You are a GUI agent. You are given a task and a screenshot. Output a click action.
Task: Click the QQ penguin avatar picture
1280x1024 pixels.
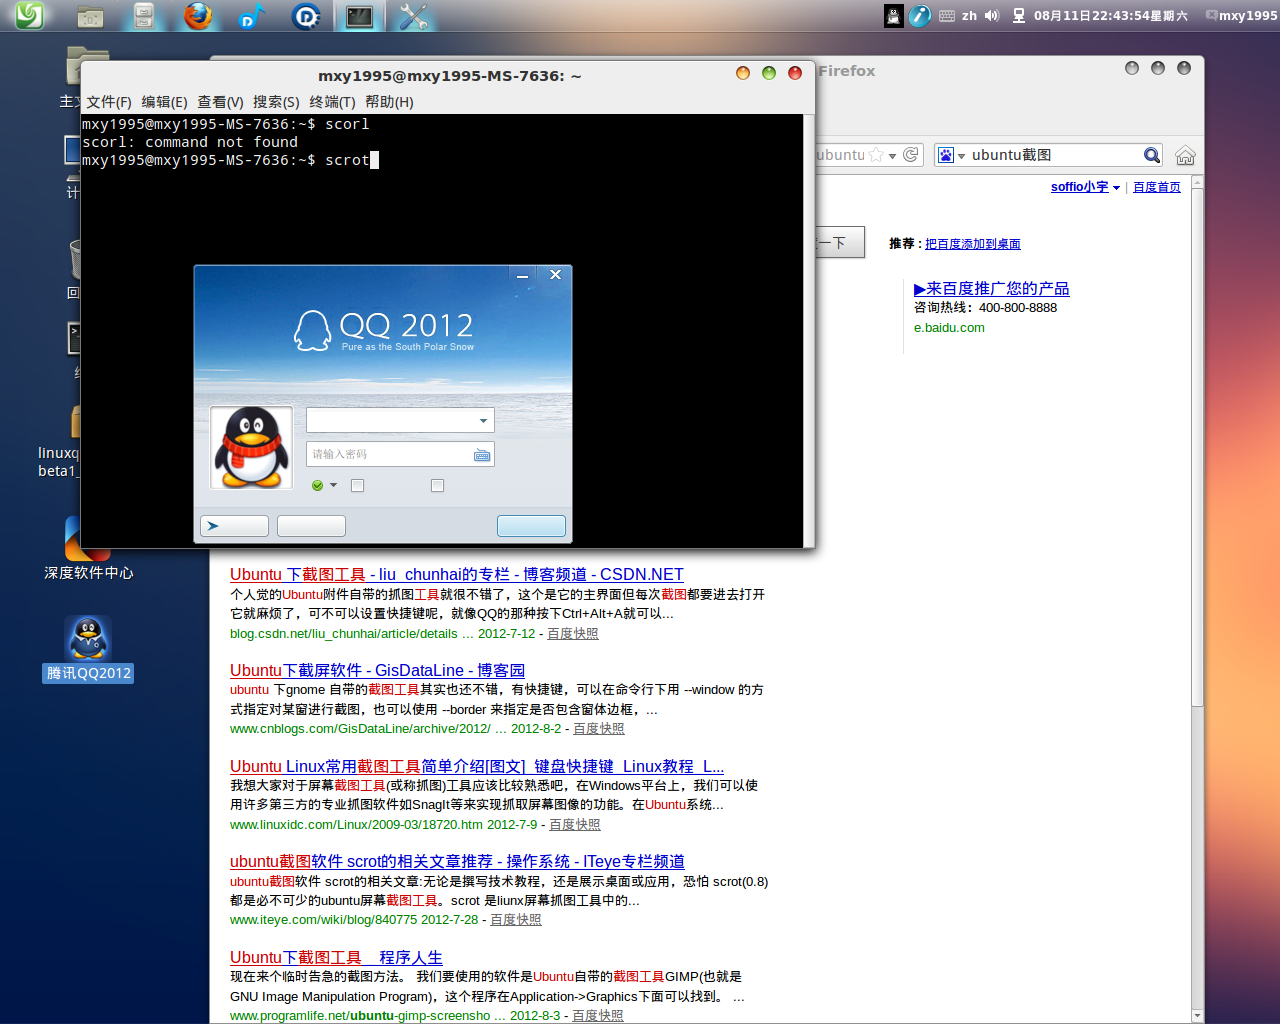(x=251, y=447)
